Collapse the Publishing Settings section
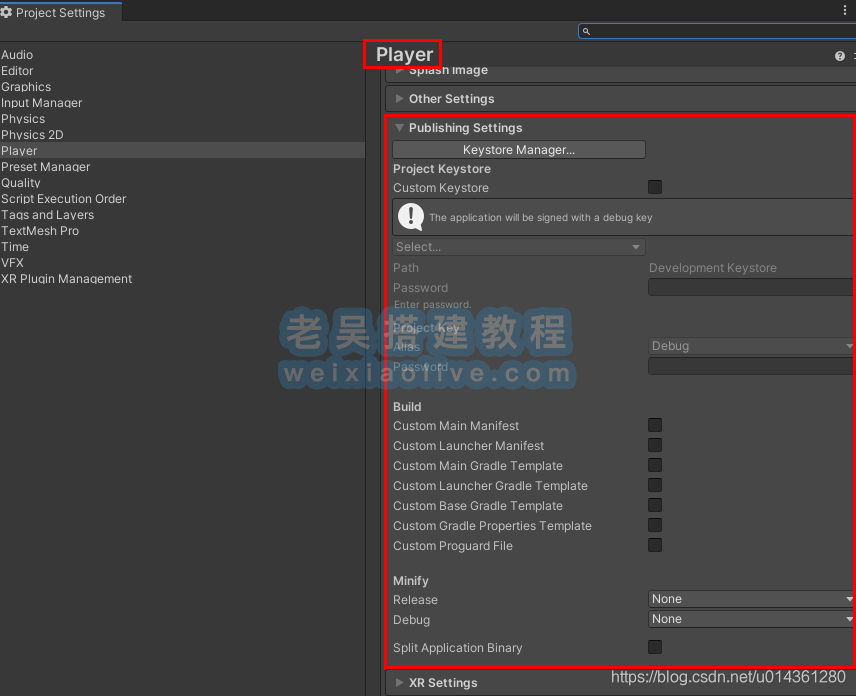The width and height of the screenshot is (856, 696). point(399,127)
